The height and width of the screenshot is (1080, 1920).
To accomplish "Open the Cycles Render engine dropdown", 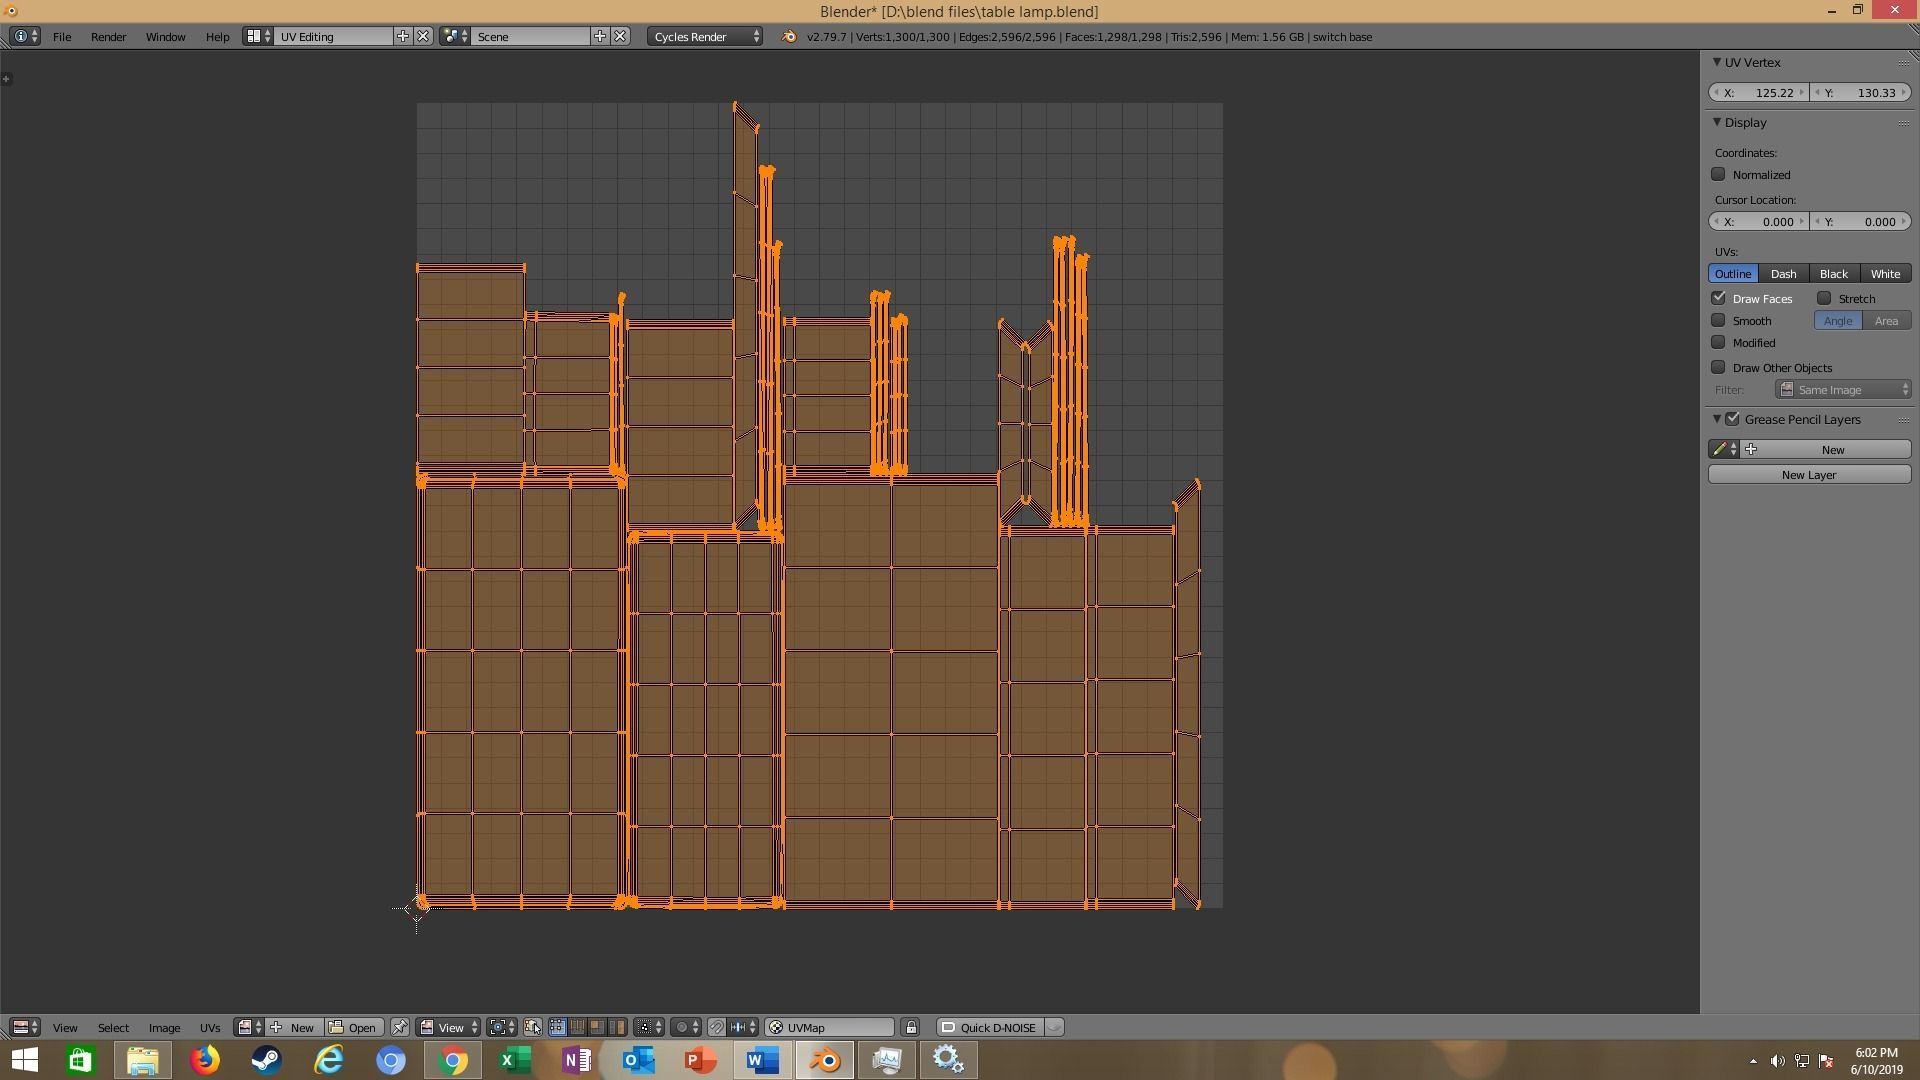I will click(705, 36).
